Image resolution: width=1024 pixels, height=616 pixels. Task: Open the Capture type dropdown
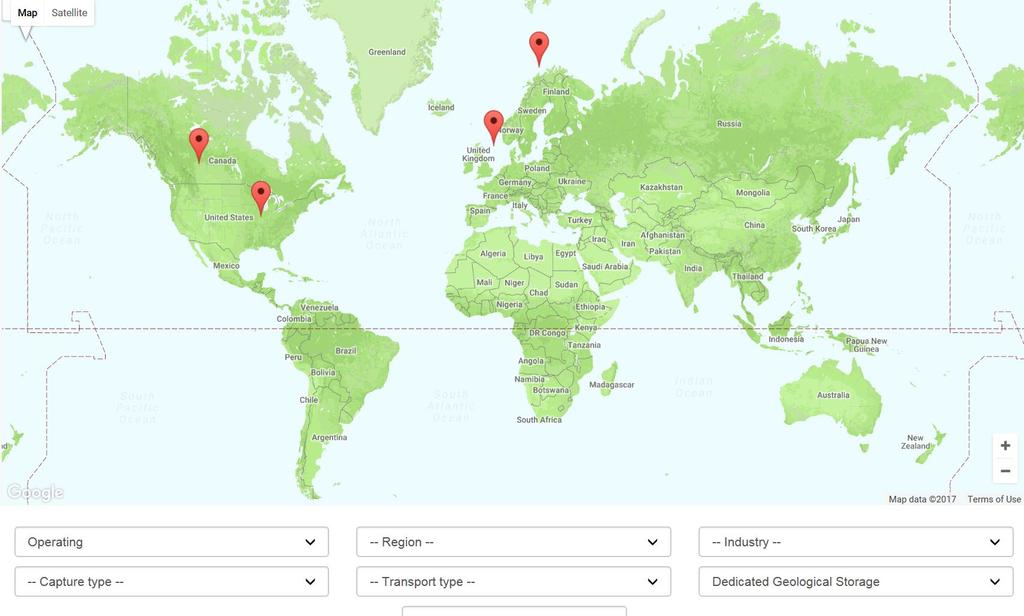click(x=172, y=581)
